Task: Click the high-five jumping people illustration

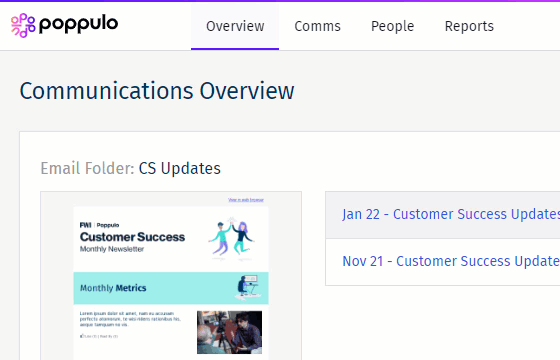Action: click(x=231, y=238)
